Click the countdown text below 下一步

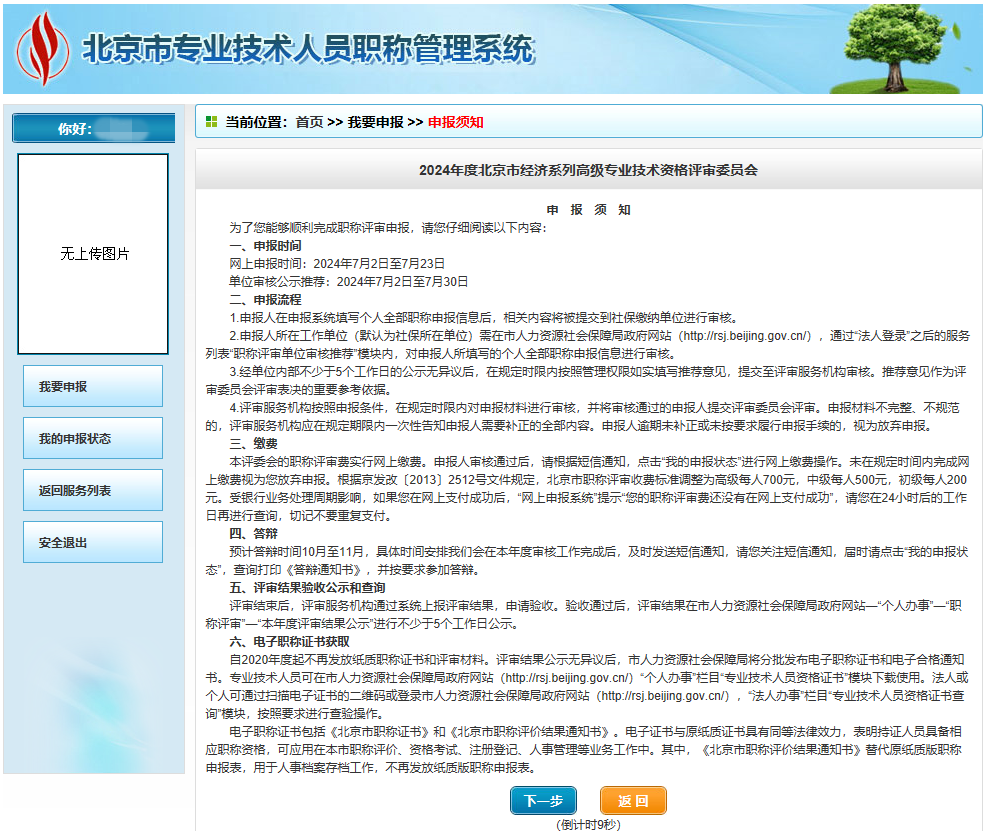(589, 824)
